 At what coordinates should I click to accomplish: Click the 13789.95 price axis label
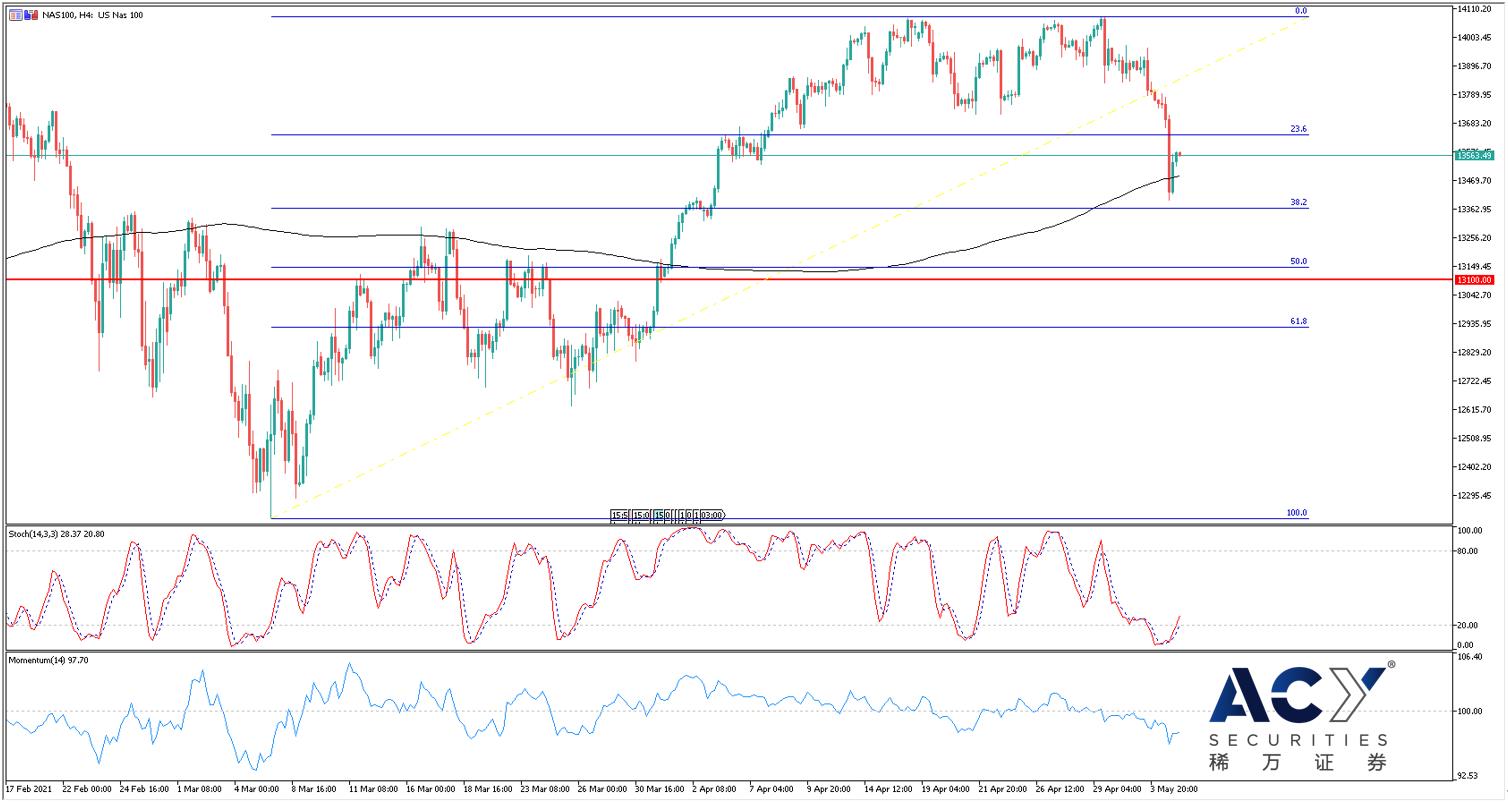(x=1476, y=94)
